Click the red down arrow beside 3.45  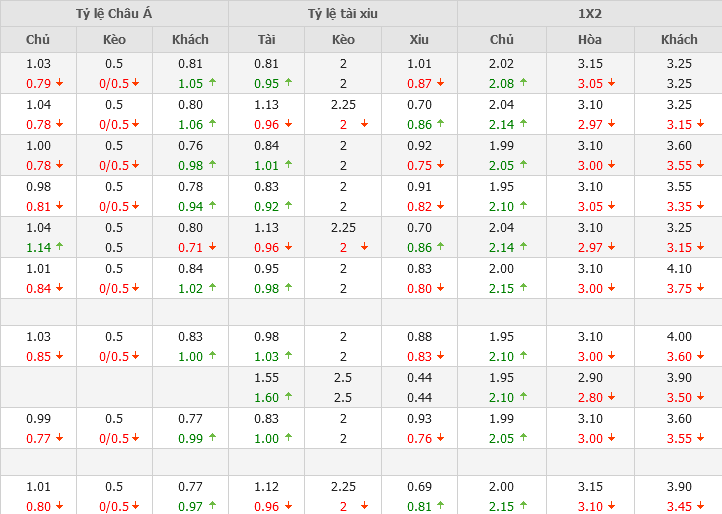[x=700, y=507]
